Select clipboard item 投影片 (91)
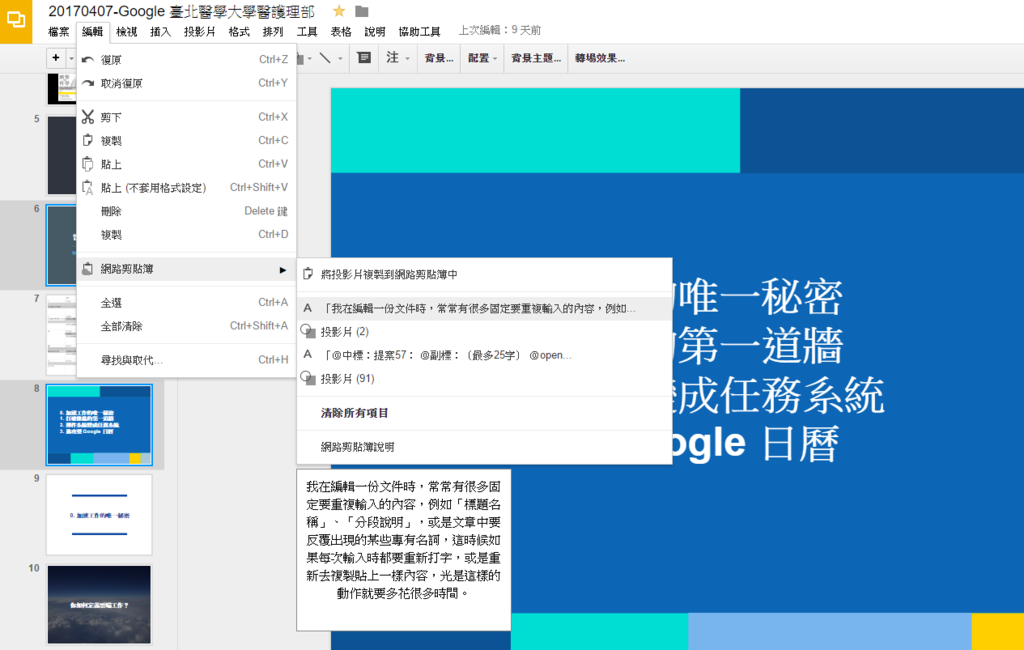This screenshot has width=1024, height=650. click(x=485, y=379)
